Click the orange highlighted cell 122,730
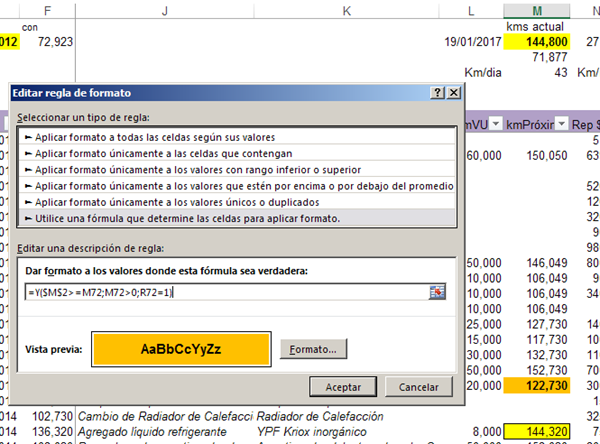This screenshot has height=444, width=600. pos(537,385)
